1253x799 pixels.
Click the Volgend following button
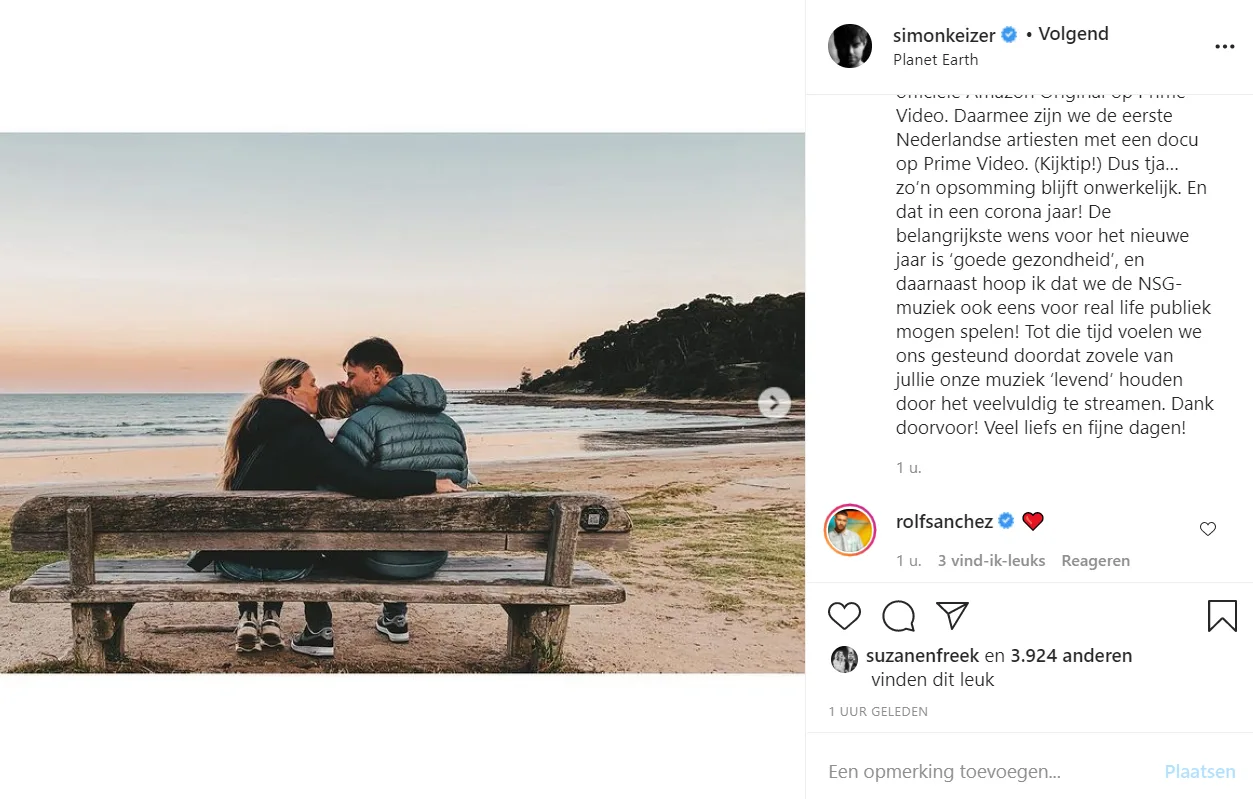tap(1073, 34)
